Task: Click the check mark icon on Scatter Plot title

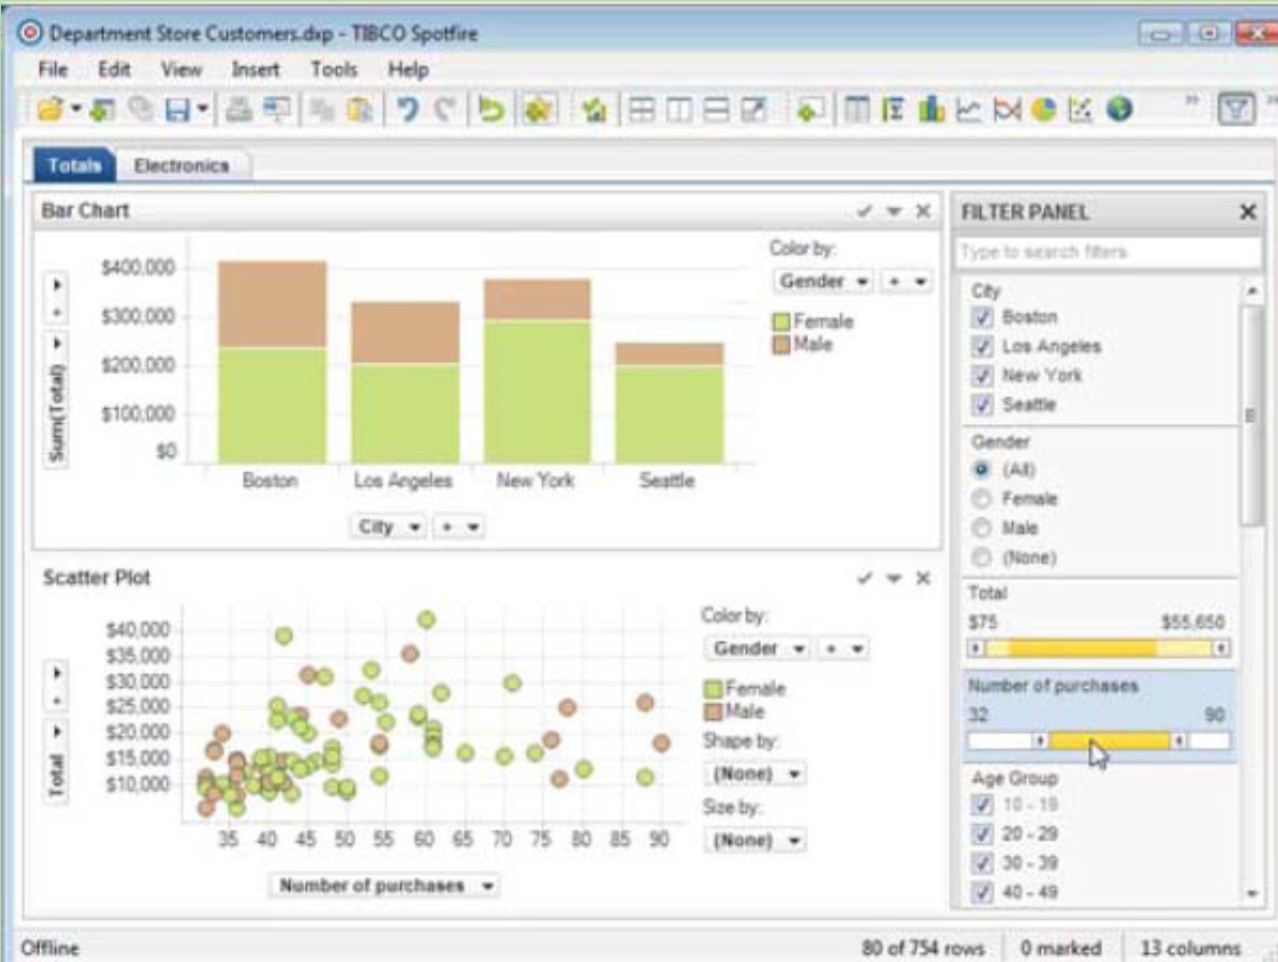Action: click(865, 578)
